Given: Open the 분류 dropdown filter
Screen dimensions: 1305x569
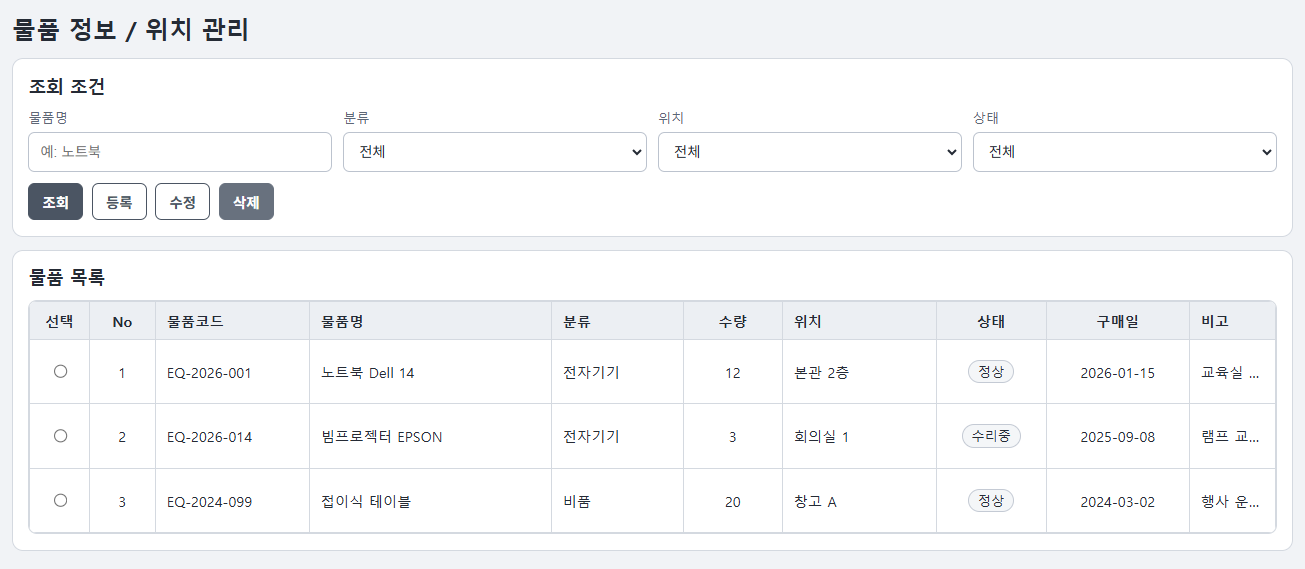Looking at the screenshot, I should tap(495, 152).
